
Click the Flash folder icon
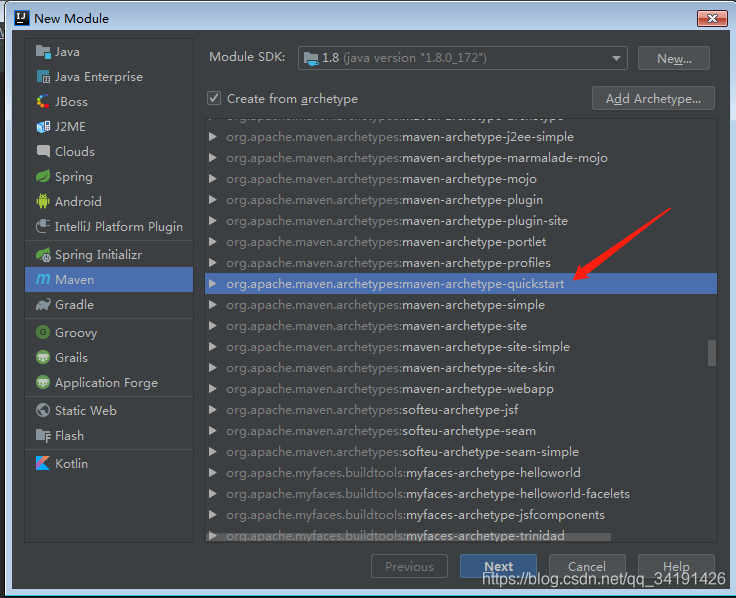43,436
